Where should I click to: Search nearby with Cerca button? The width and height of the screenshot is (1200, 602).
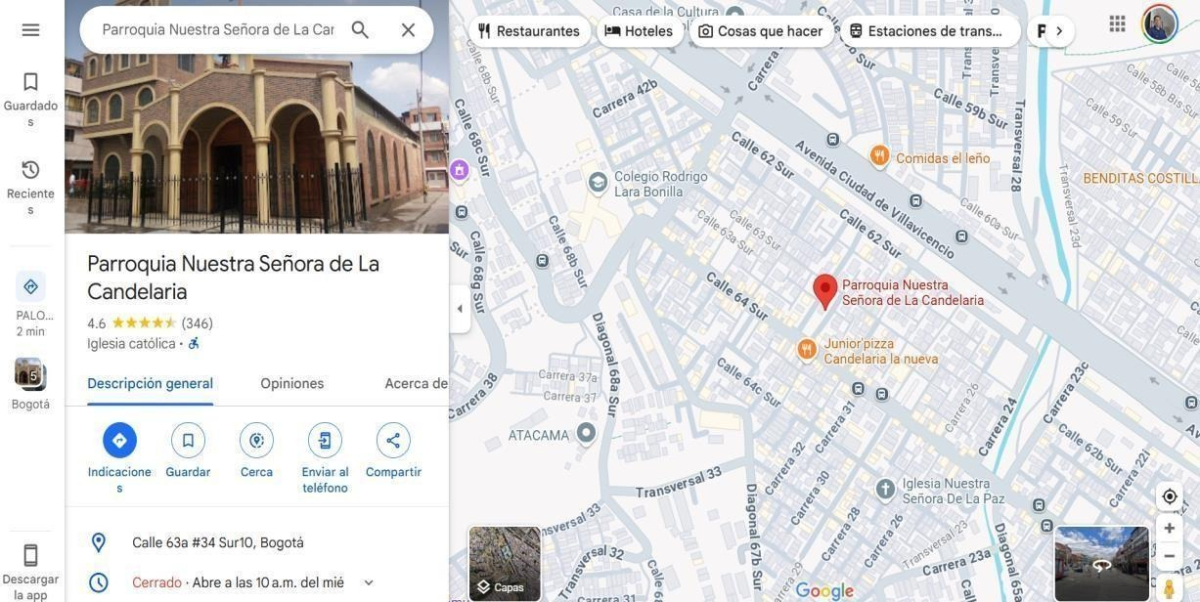[x=256, y=440]
